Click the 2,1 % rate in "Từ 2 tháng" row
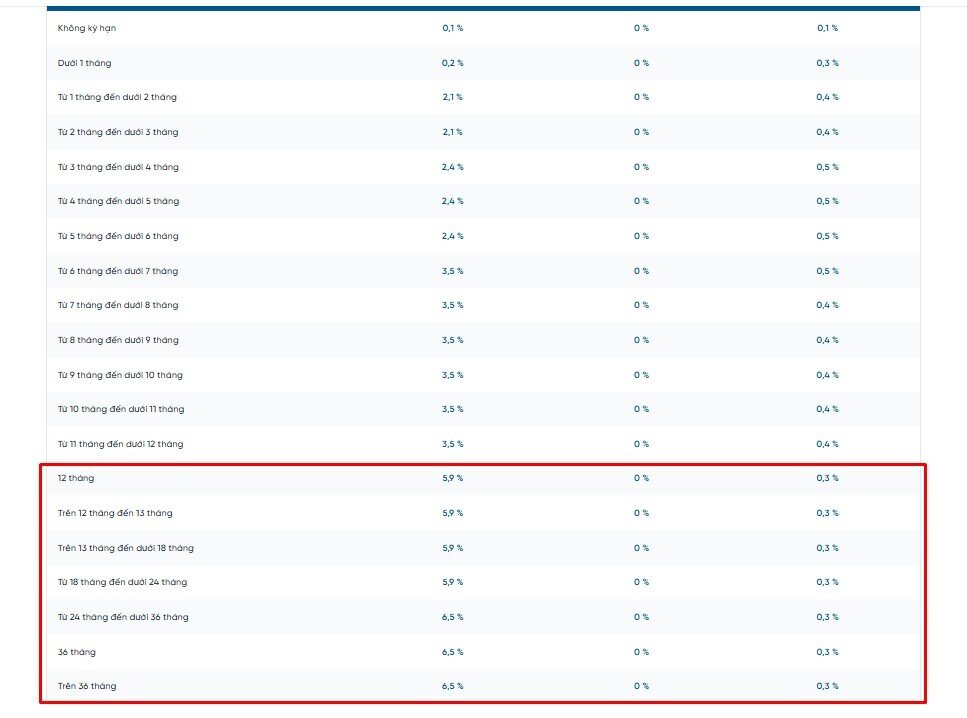This screenshot has width=967, height=718. (452, 132)
